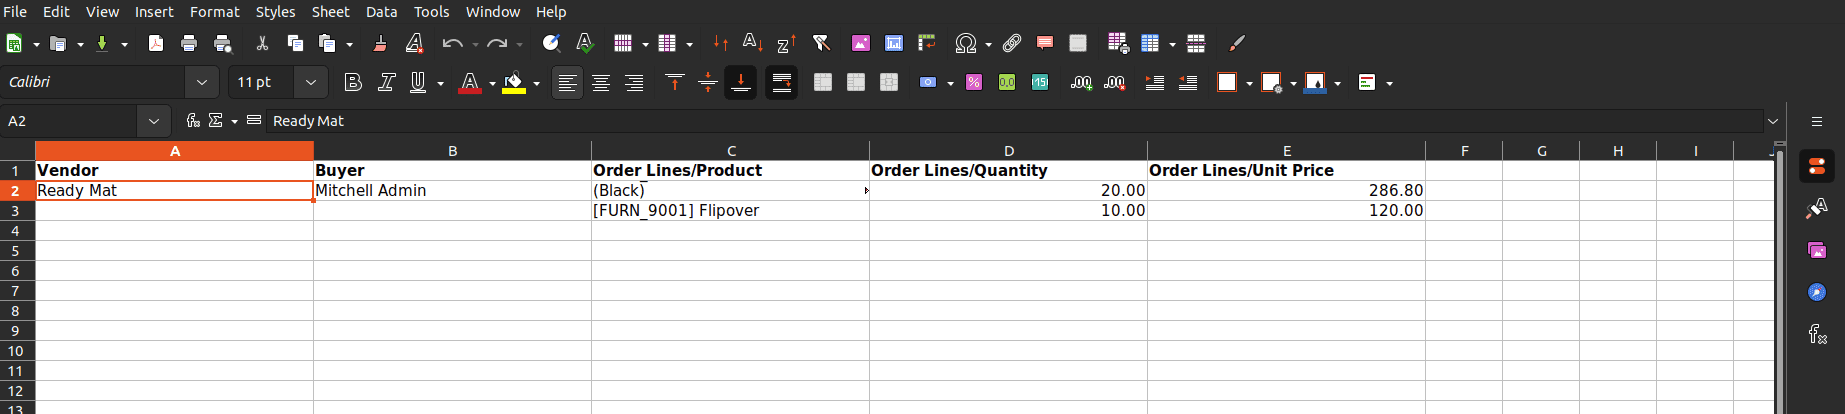
Task: Open the sidebar Properties deck
Action: [1817, 166]
